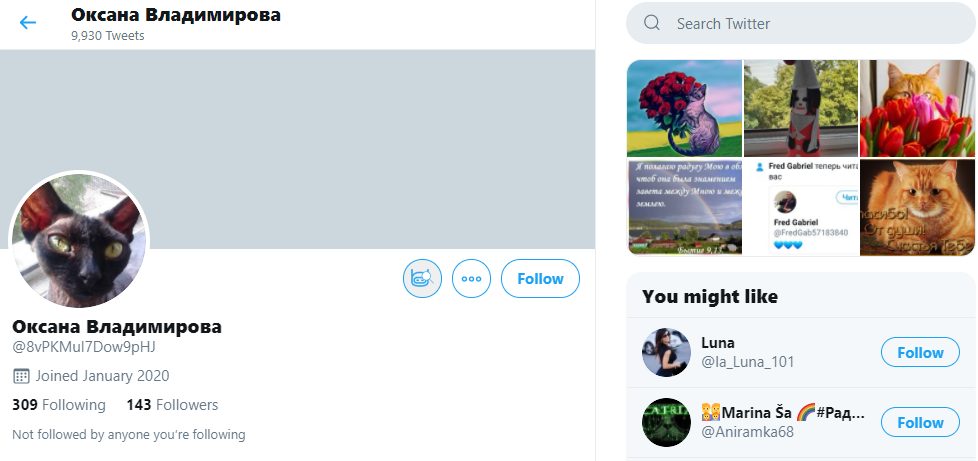
Task: Click the Search Twitter input field
Action: (x=800, y=23)
